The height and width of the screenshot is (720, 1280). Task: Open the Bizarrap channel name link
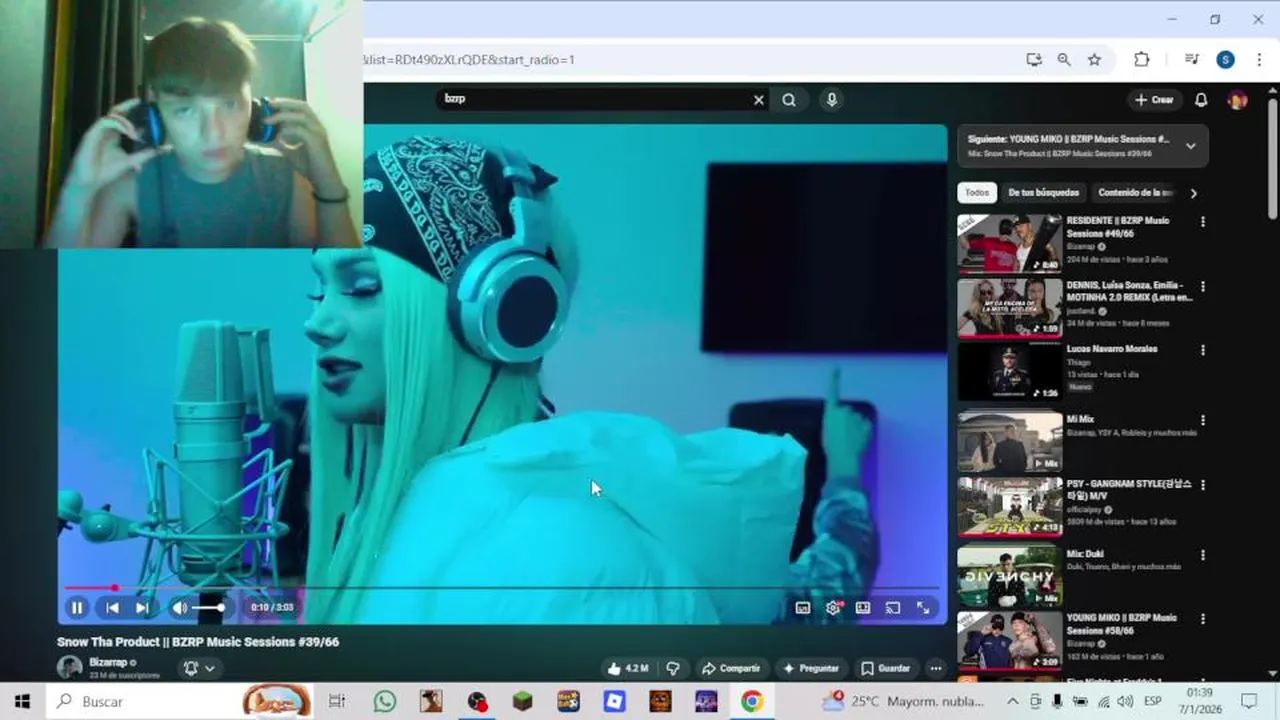109,662
